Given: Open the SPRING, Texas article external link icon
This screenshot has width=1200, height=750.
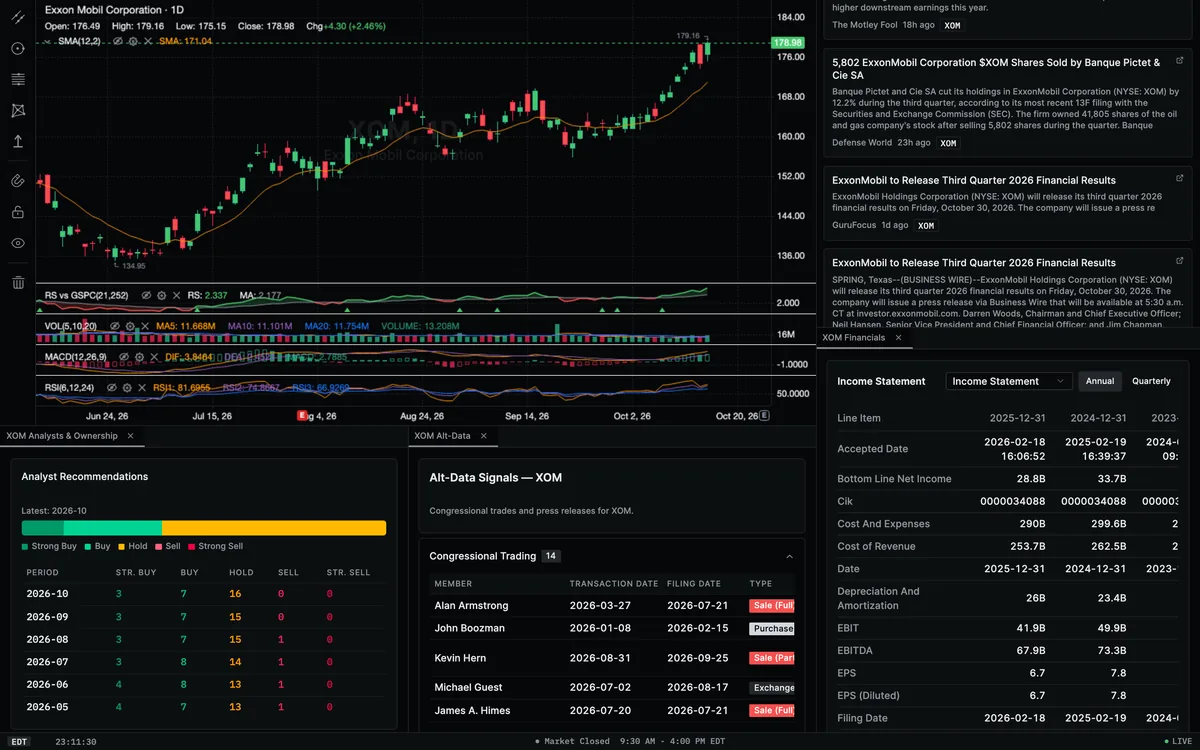Looking at the screenshot, I should coord(1179,262).
